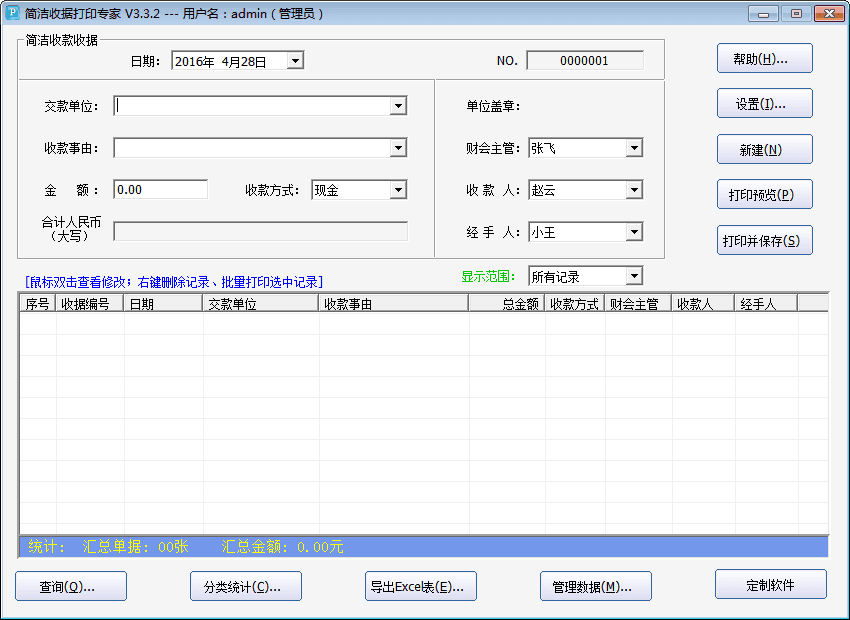The width and height of the screenshot is (850, 620).
Task: Open the 经手人 dropdown showing 小王
Action: 633,232
